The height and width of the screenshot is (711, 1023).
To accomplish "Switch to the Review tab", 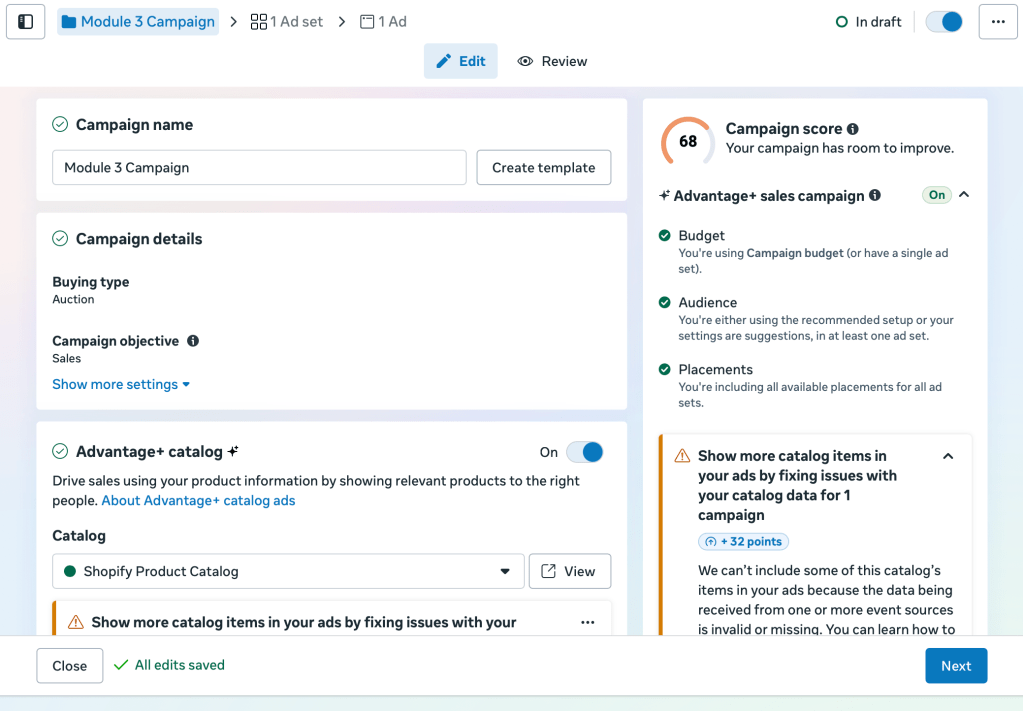I will [552, 61].
